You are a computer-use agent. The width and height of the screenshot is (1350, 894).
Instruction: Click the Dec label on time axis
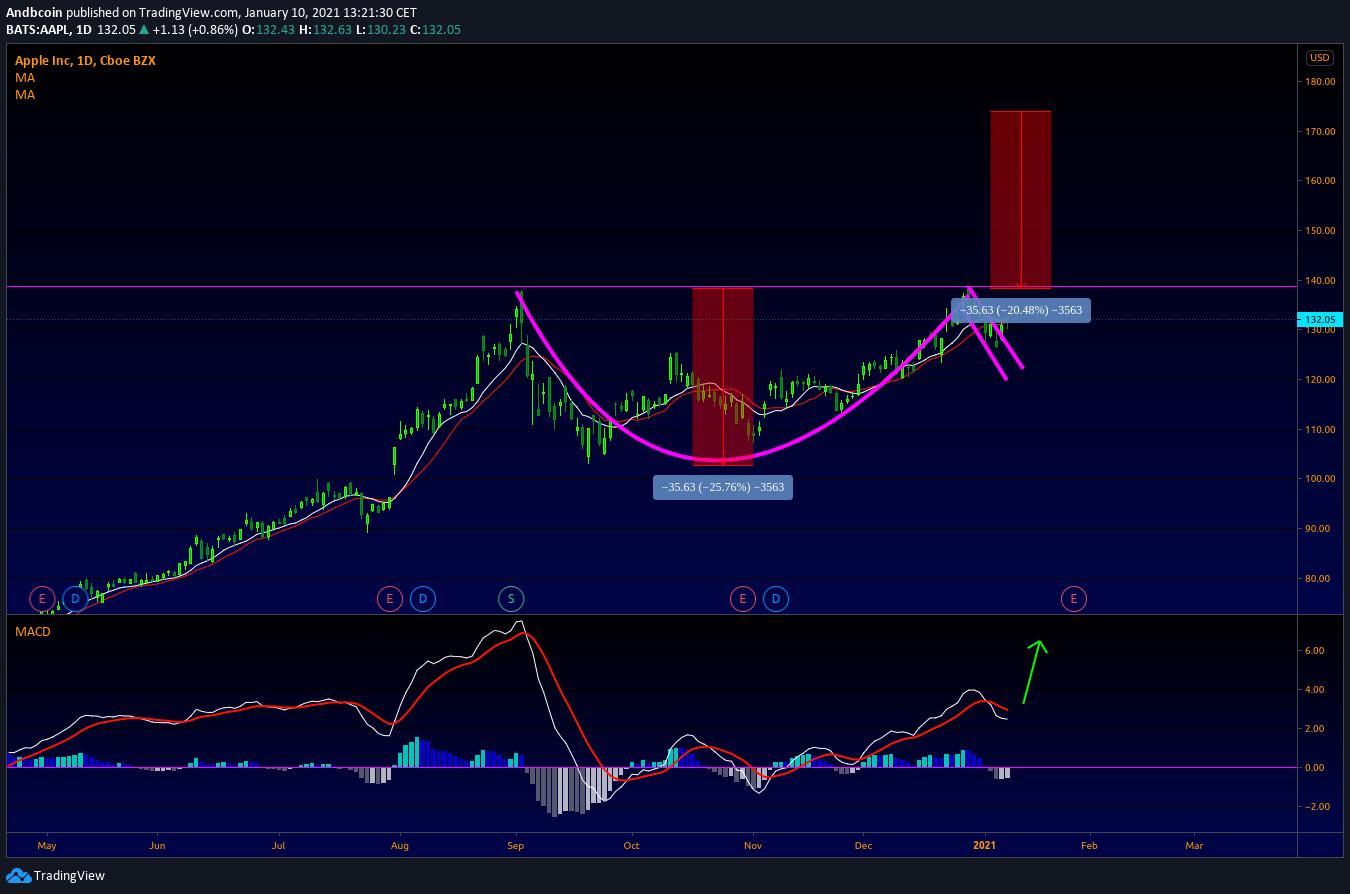[864, 845]
